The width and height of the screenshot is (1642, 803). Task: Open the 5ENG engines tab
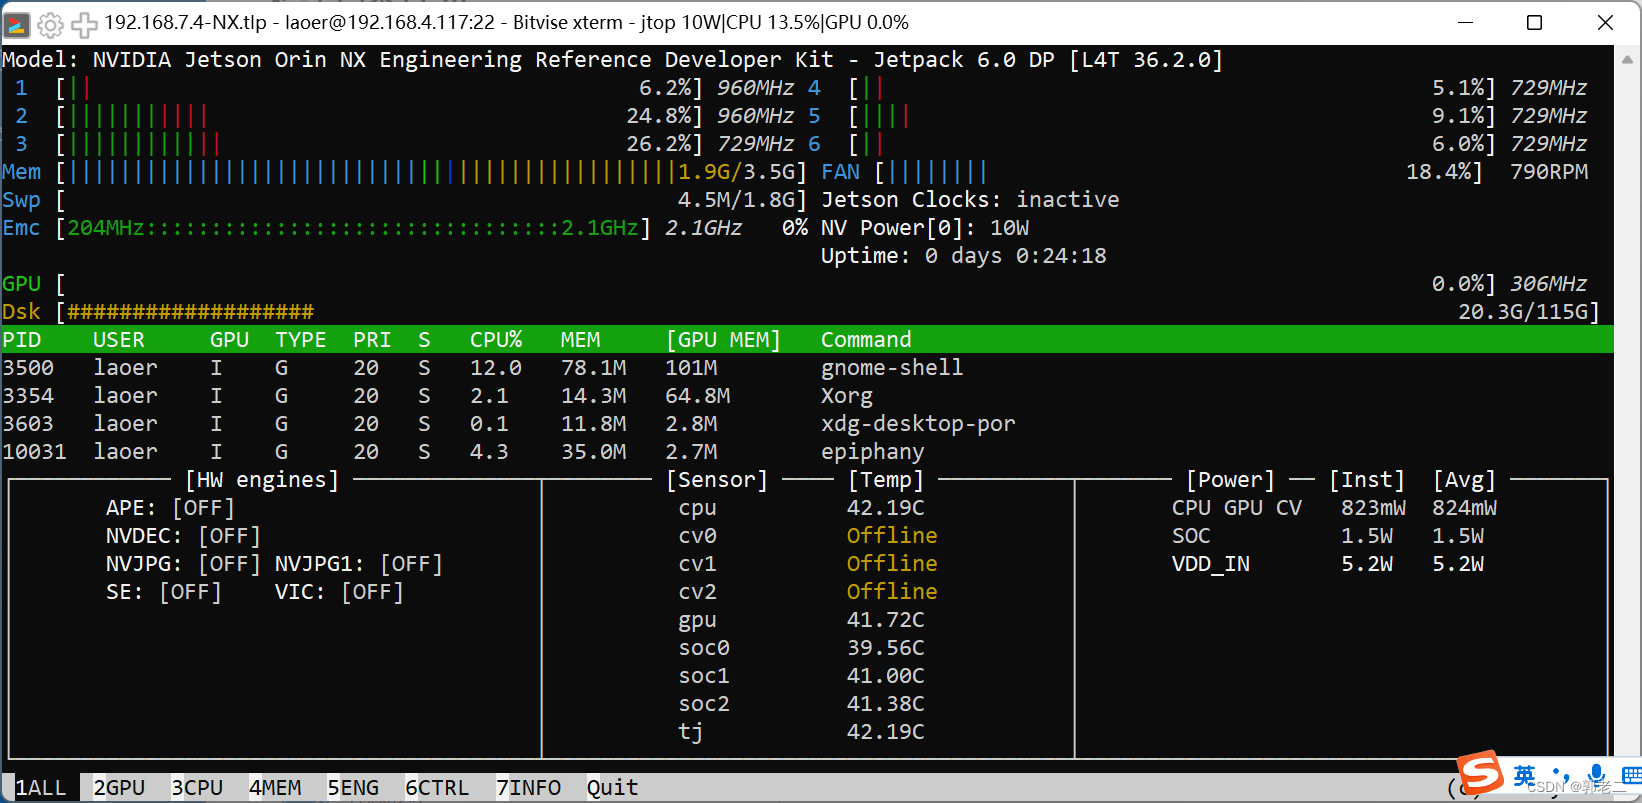(x=353, y=788)
